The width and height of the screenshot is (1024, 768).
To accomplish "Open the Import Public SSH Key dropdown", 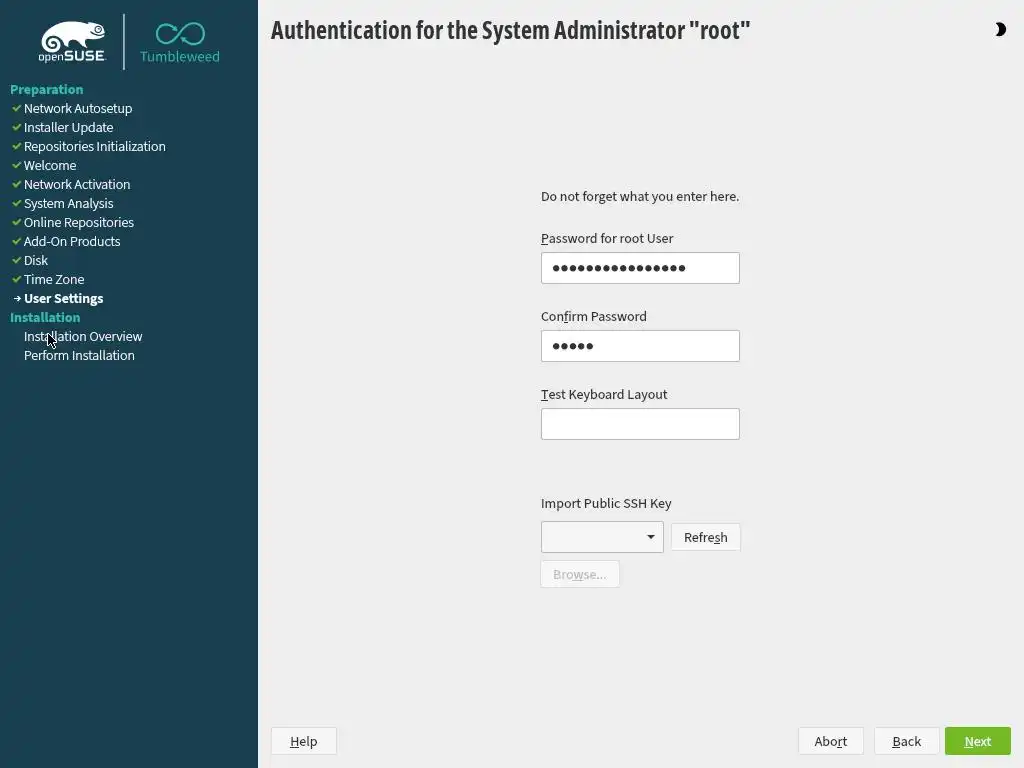I will point(602,537).
